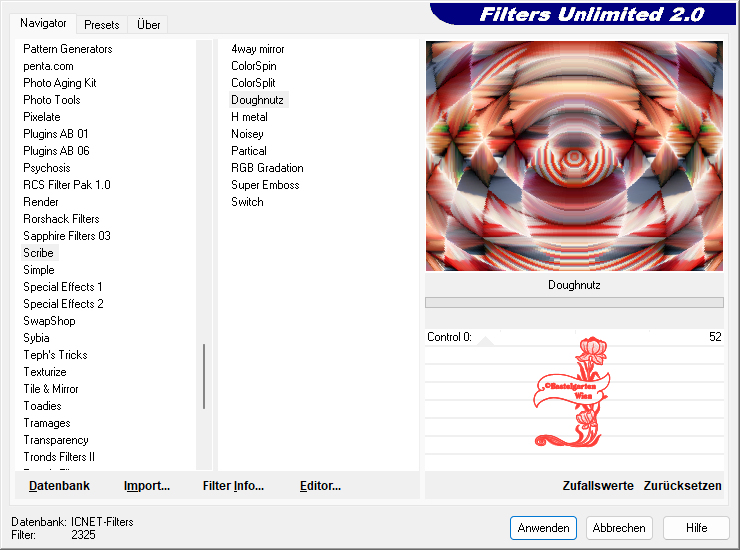Select Render category
Viewport: 740px width, 550px height.
pos(41,202)
